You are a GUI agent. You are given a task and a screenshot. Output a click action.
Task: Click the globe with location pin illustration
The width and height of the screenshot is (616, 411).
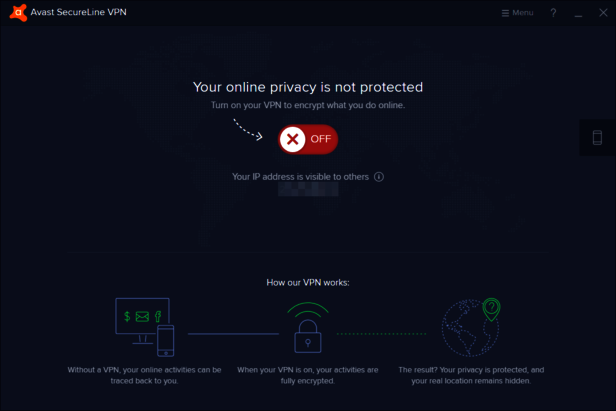click(x=471, y=326)
